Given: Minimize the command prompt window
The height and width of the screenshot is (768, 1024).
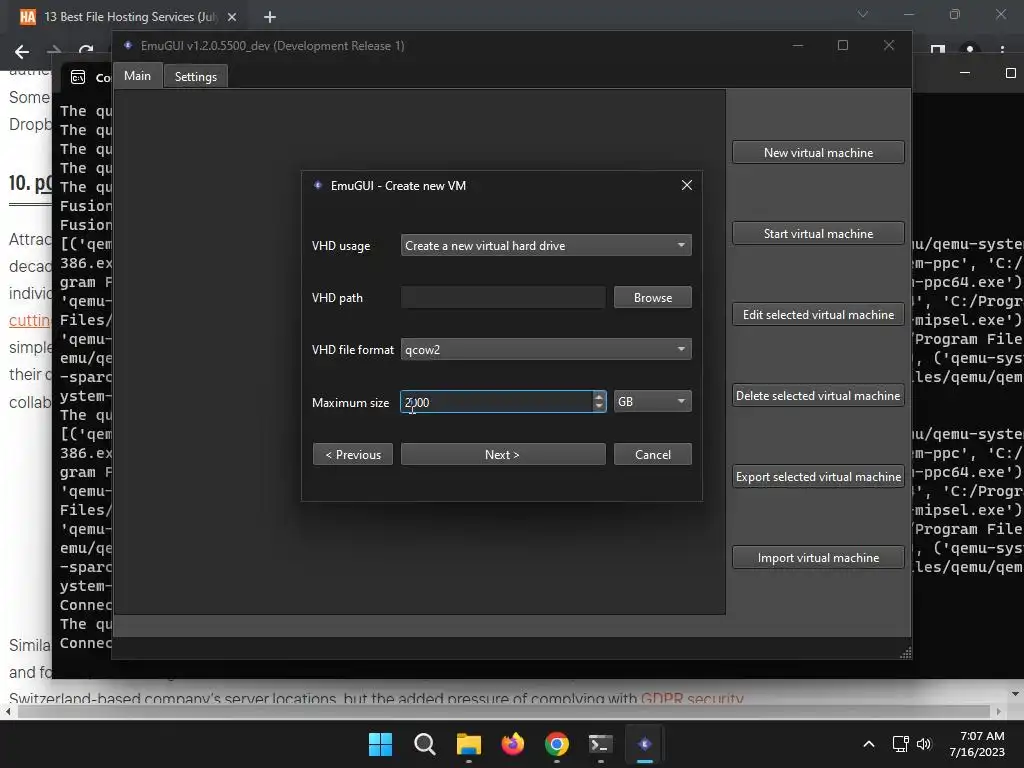Looking at the screenshot, I should coord(965,73).
